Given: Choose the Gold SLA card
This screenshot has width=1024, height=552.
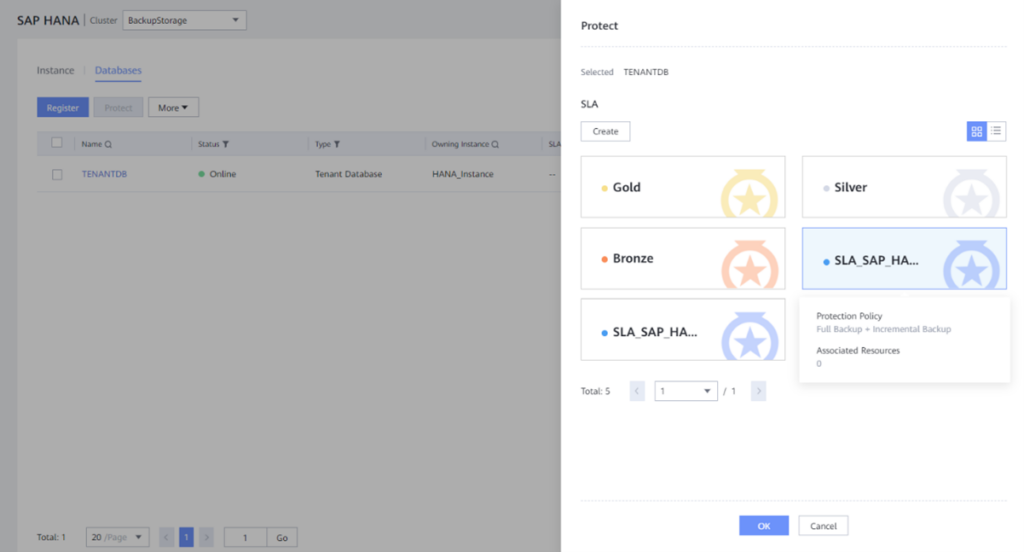Looking at the screenshot, I should click(682, 187).
